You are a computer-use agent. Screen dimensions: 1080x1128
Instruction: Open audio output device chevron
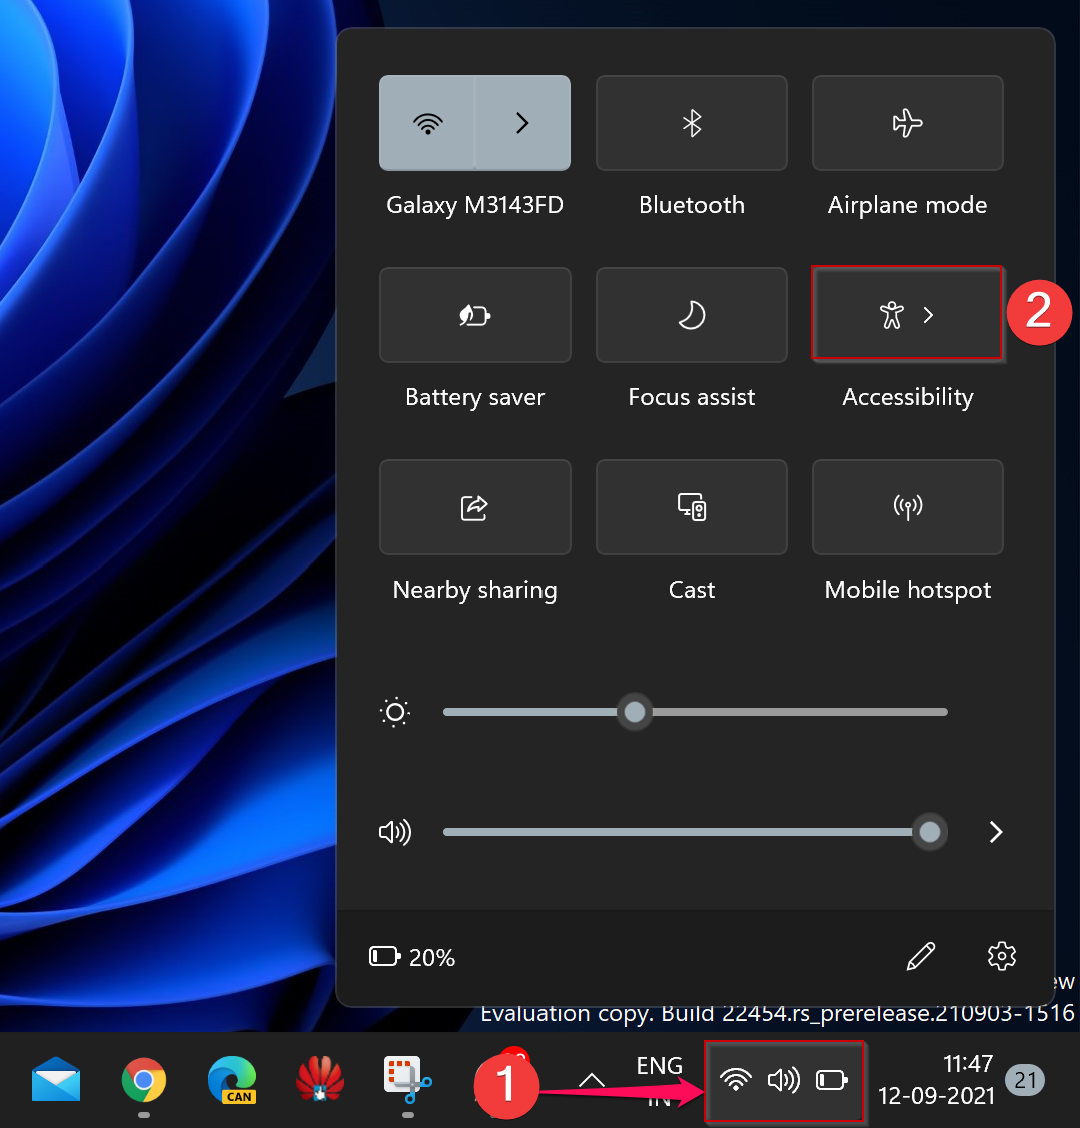(996, 832)
